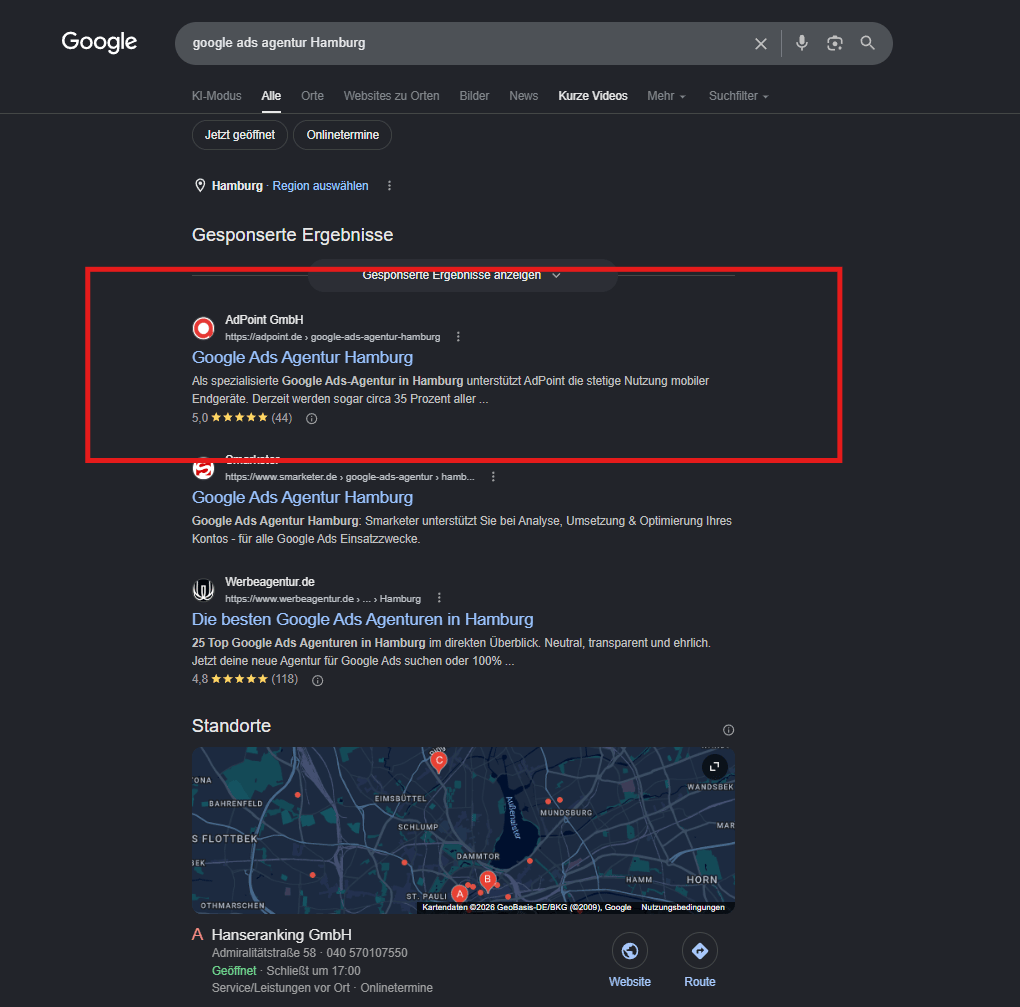Open the News tab
The width and height of the screenshot is (1020, 1007).
(x=523, y=96)
